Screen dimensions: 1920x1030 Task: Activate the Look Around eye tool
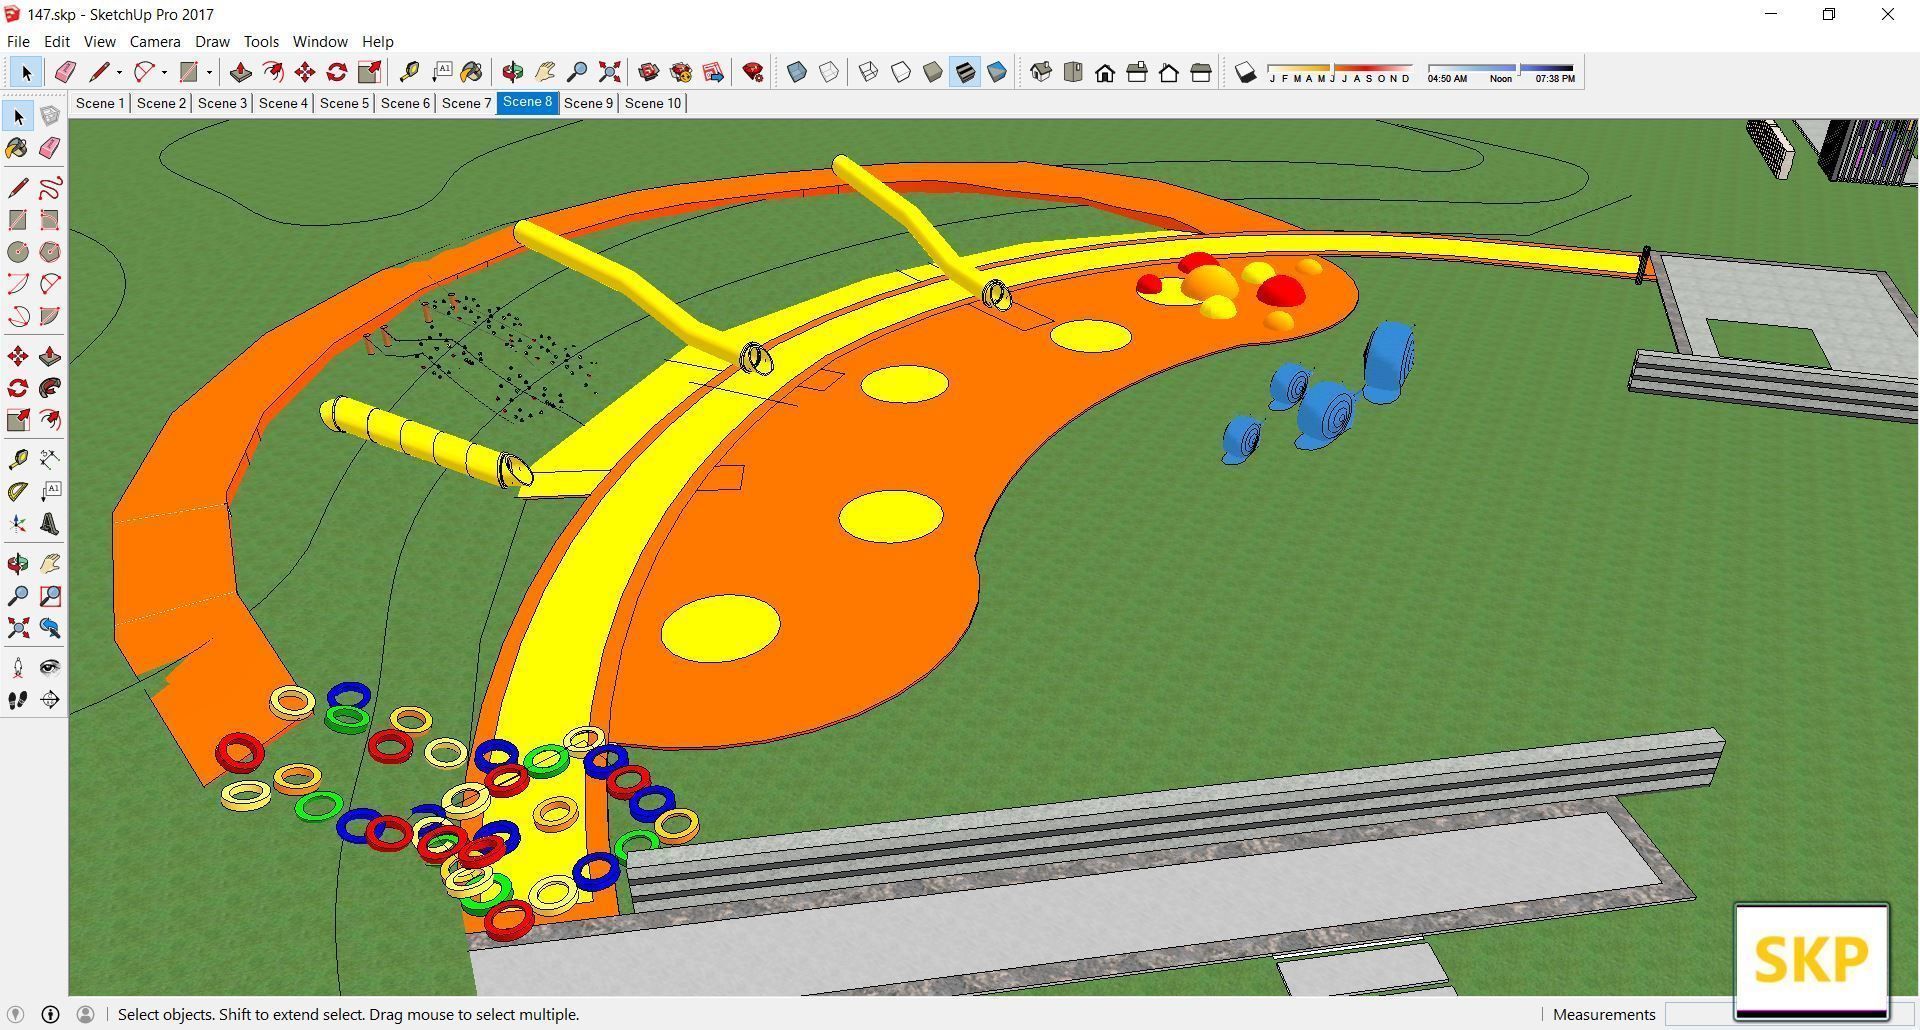pos(50,667)
